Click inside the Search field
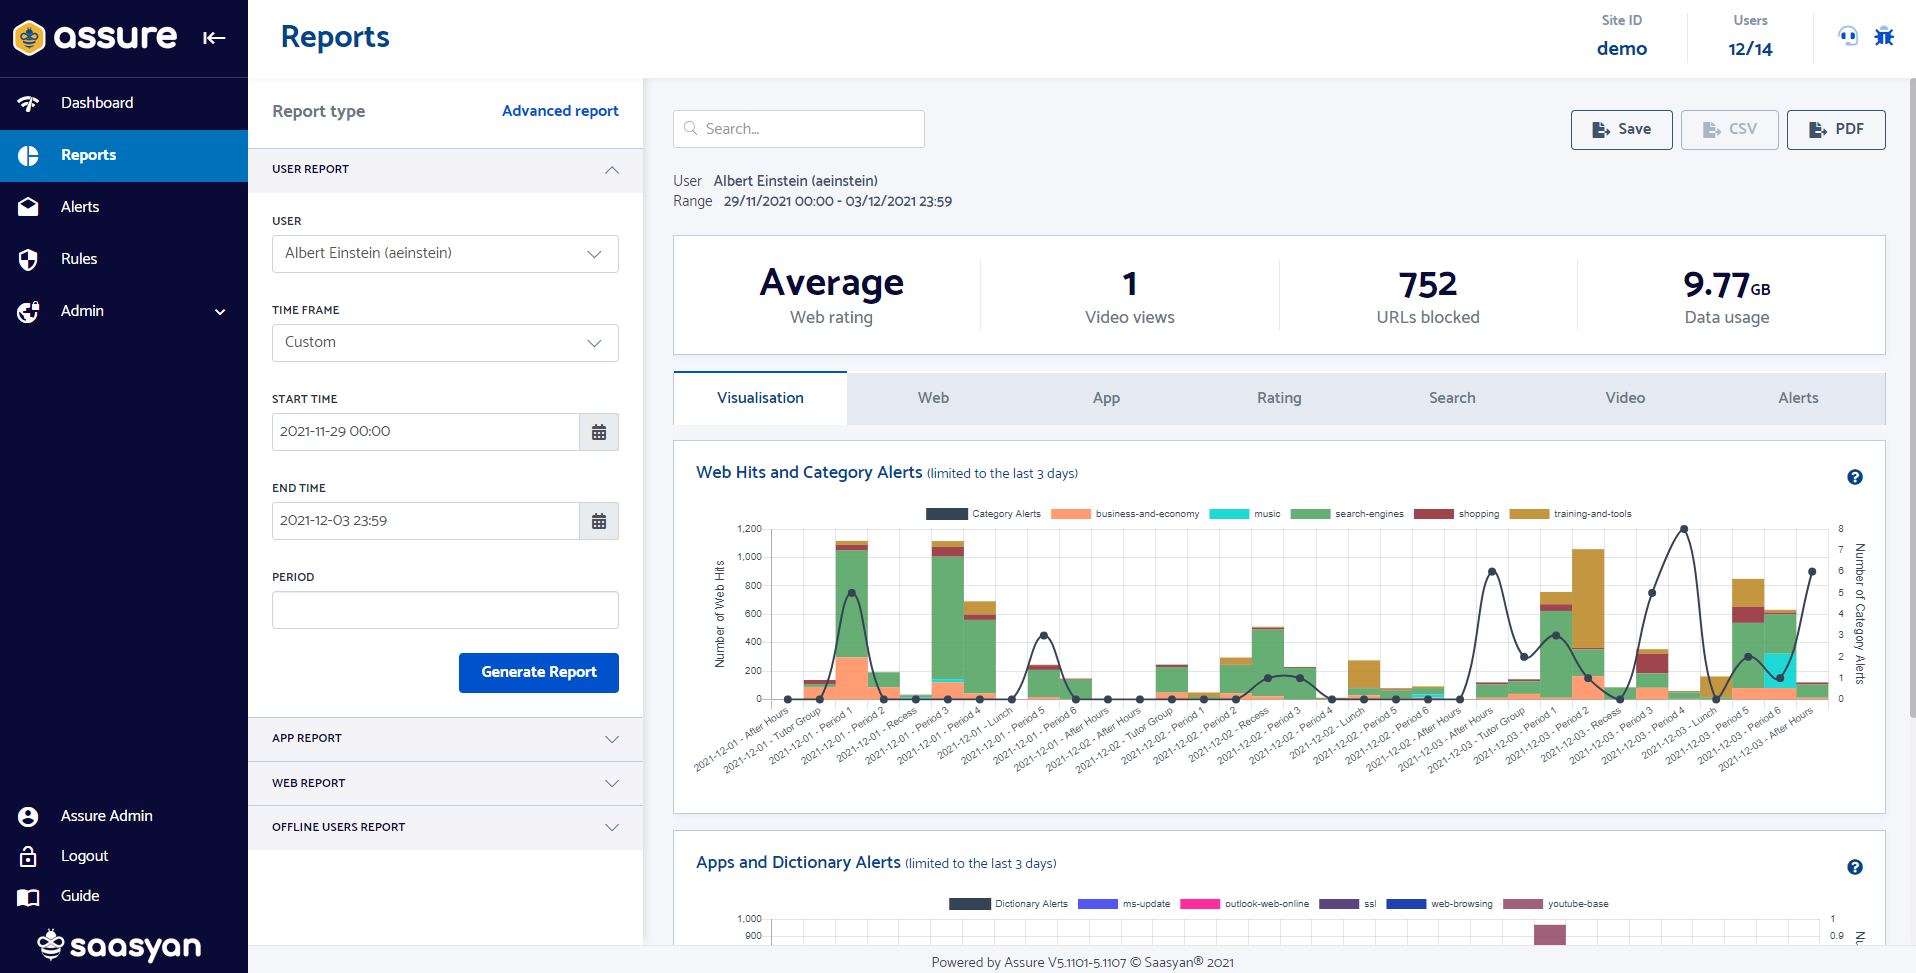This screenshot has height=973, width=1916. [x=798, y=128]
